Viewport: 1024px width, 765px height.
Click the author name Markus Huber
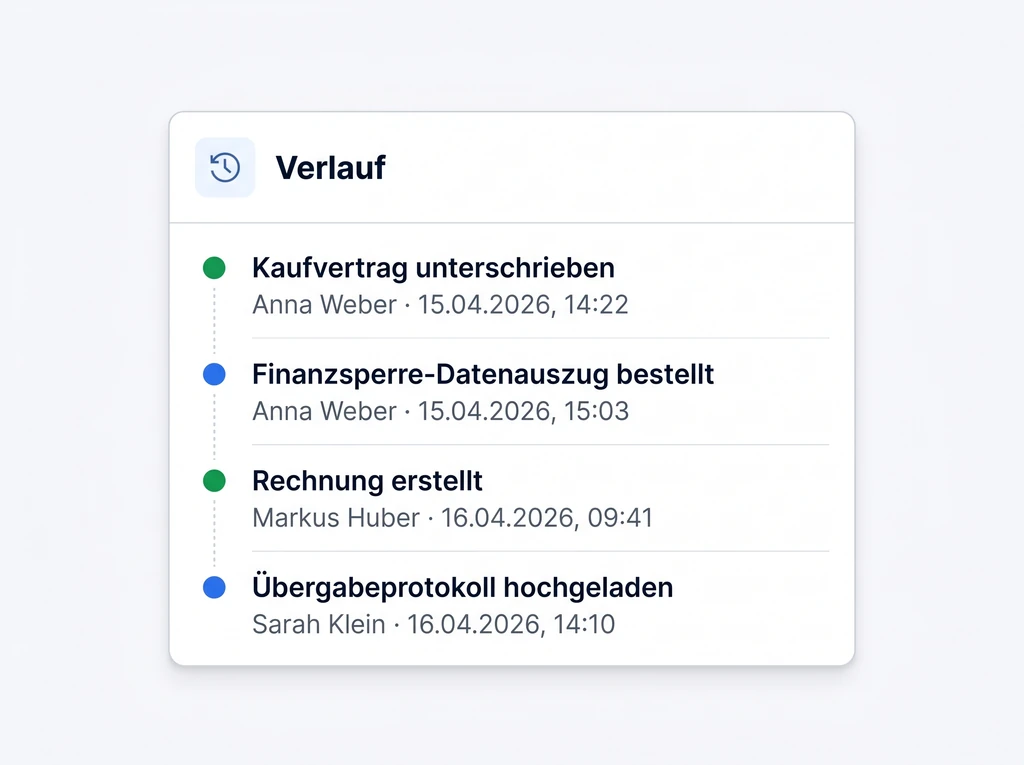(x=336, y=518)
